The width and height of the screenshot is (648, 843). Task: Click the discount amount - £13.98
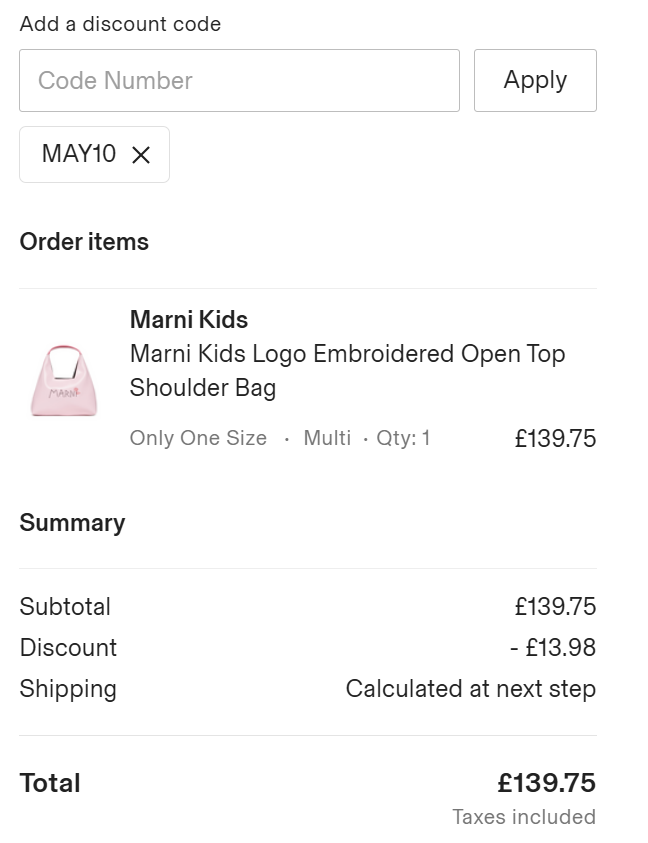pyautogui.click(x=553, y=647)
